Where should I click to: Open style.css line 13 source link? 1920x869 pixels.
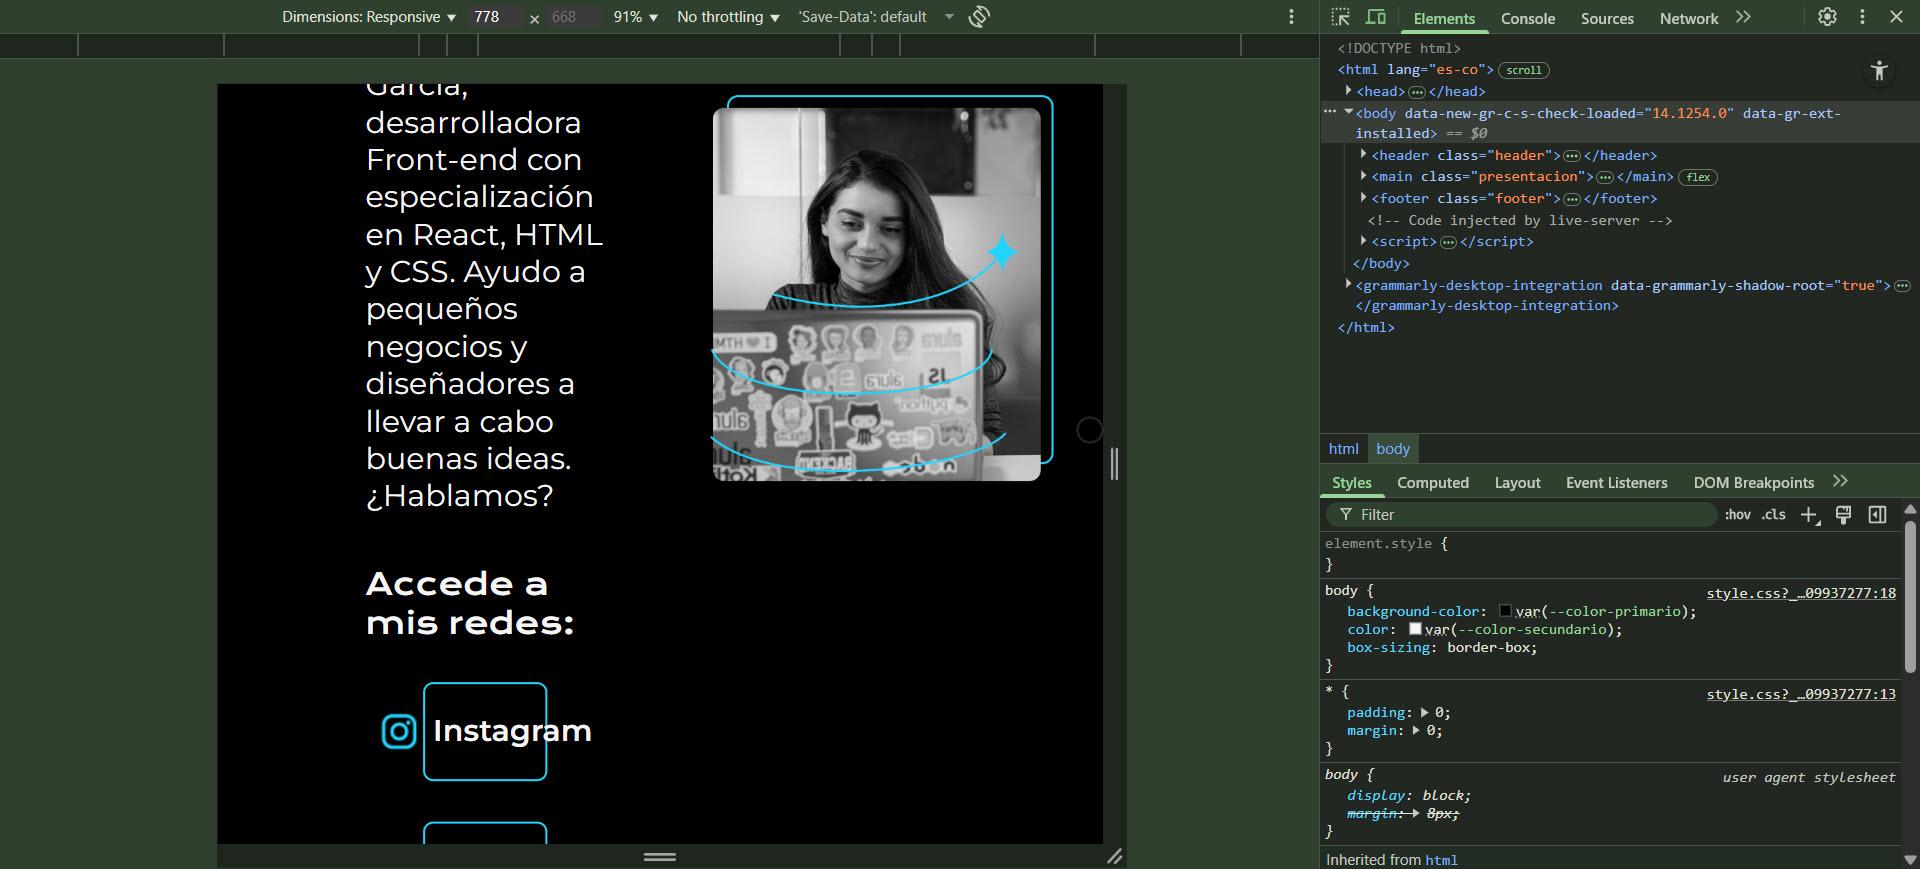[1801, 694]
